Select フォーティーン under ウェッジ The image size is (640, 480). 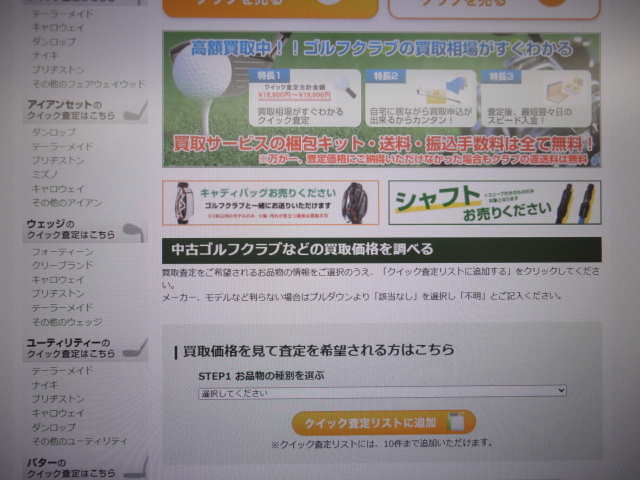click(62, 251)
